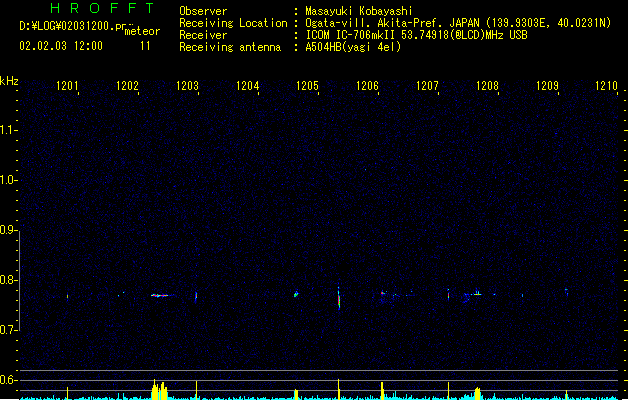Click the Receiver field label
This screenshot has width=629, height=400.
(203, 35)
